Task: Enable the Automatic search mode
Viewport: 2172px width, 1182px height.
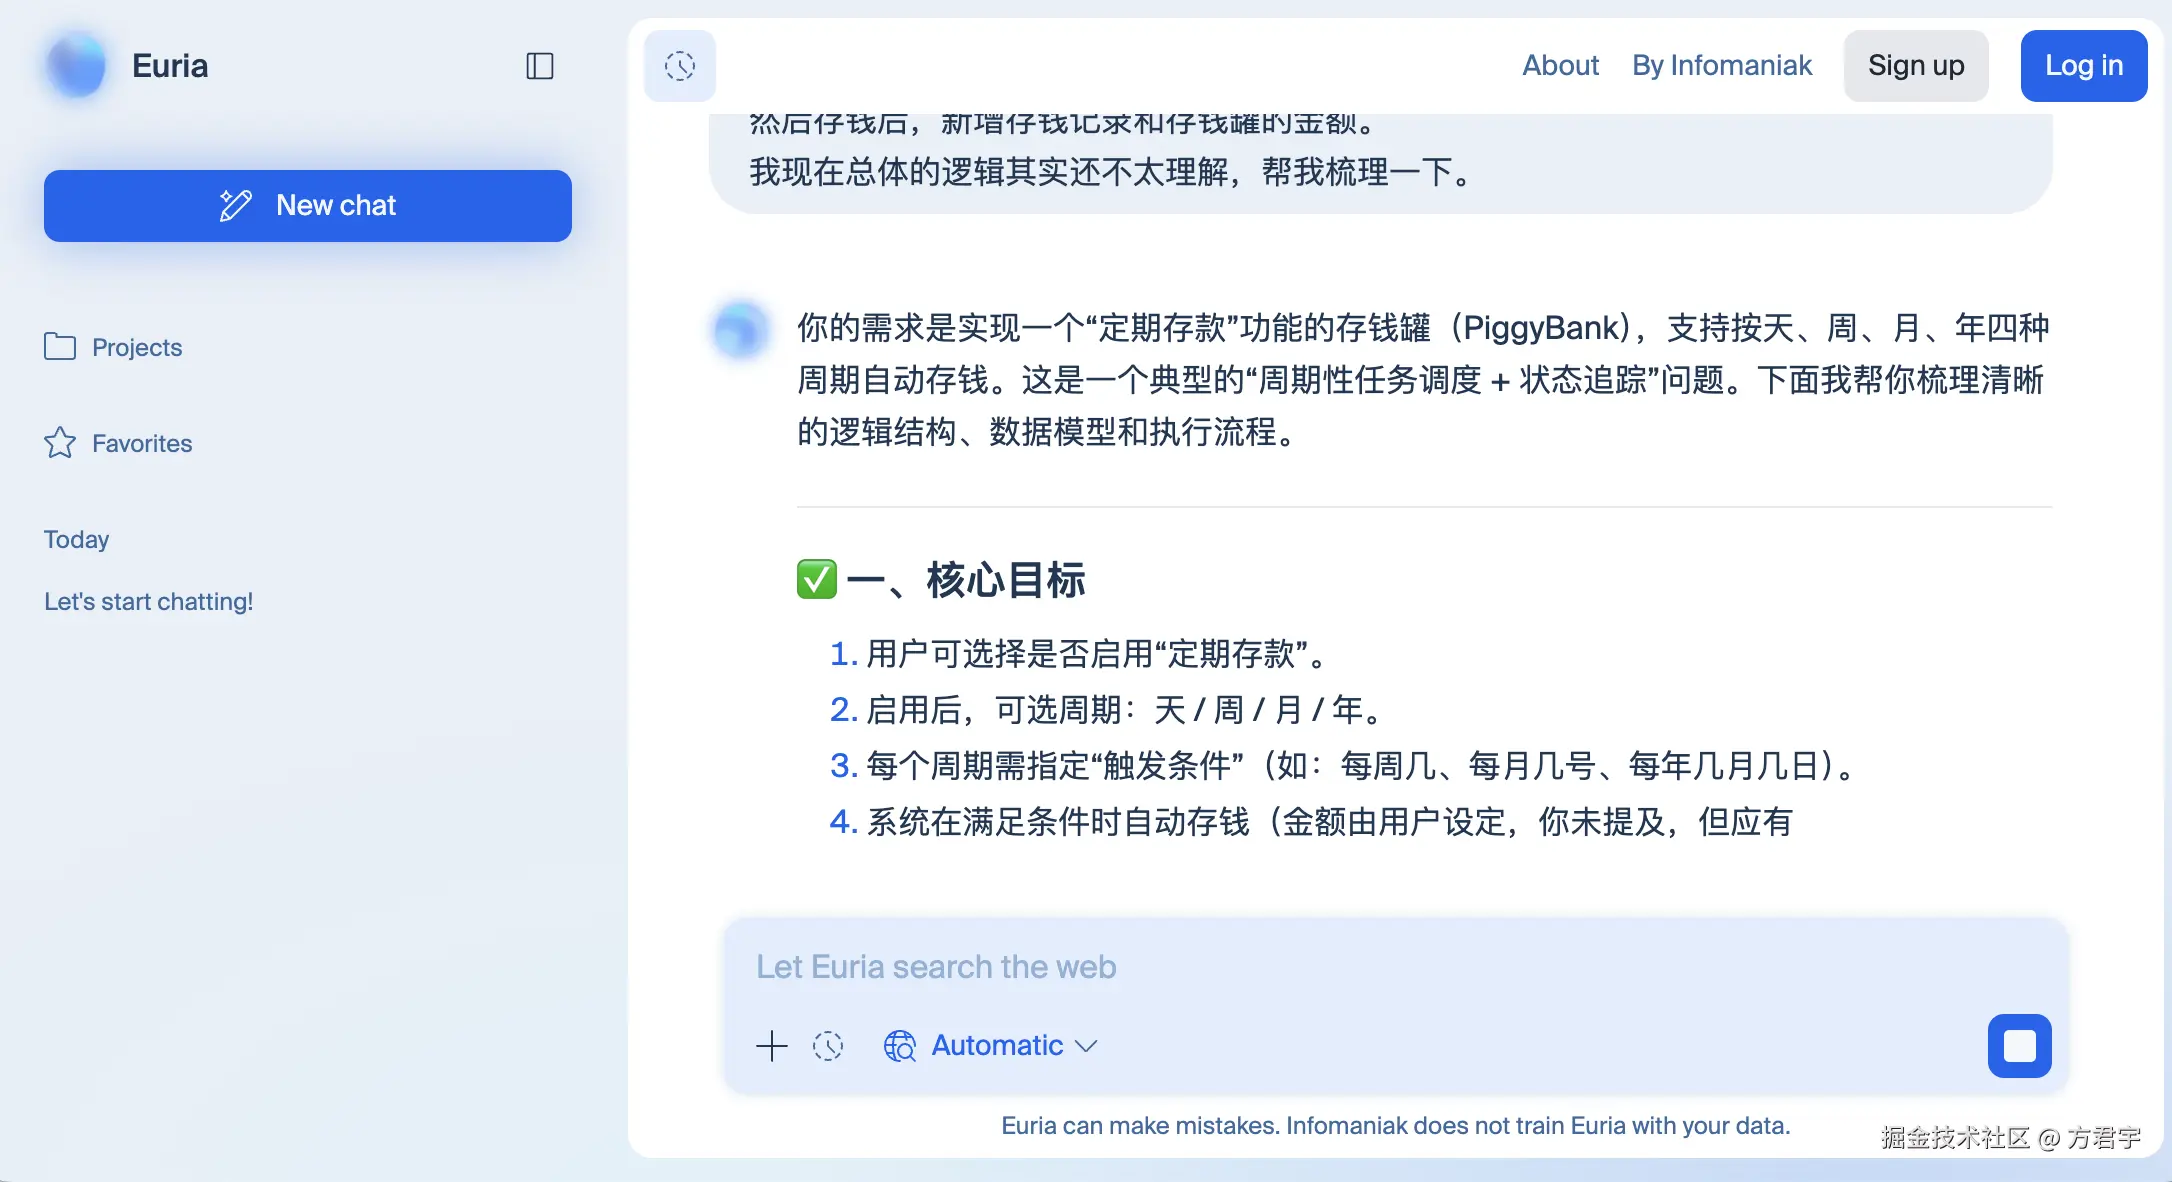Action: pos(996,1045)
